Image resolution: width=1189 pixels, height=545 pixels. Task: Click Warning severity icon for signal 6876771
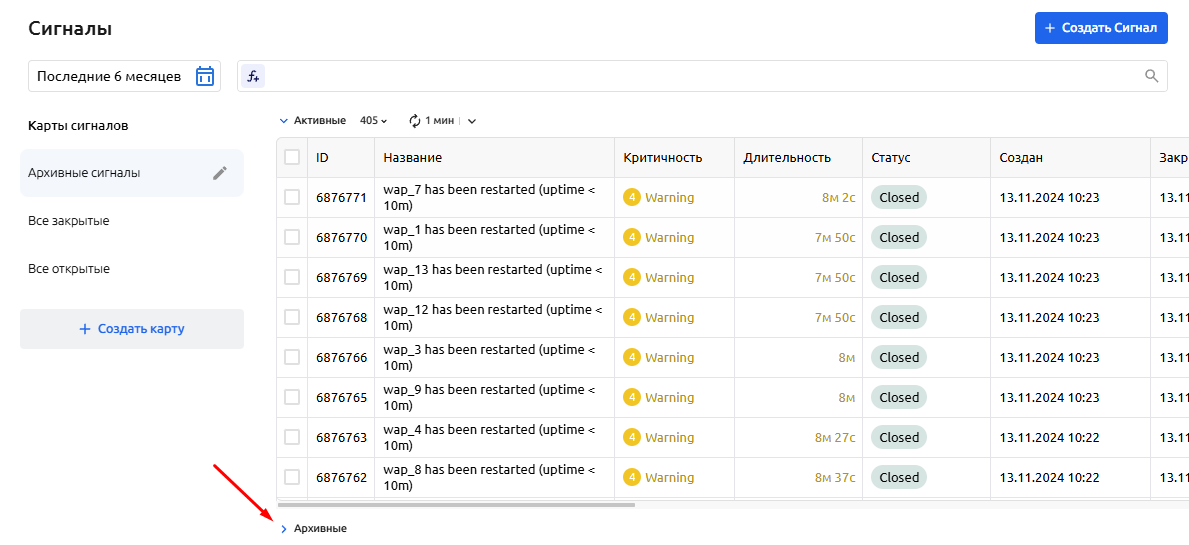(632, 198)
